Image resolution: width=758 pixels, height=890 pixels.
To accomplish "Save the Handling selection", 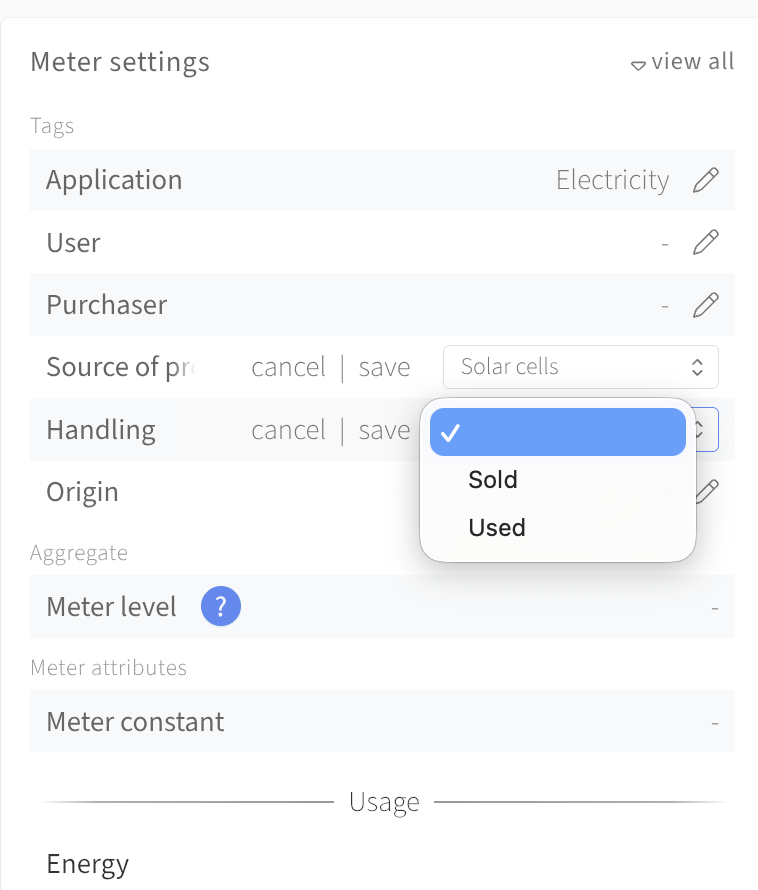I will click(384, 430).
